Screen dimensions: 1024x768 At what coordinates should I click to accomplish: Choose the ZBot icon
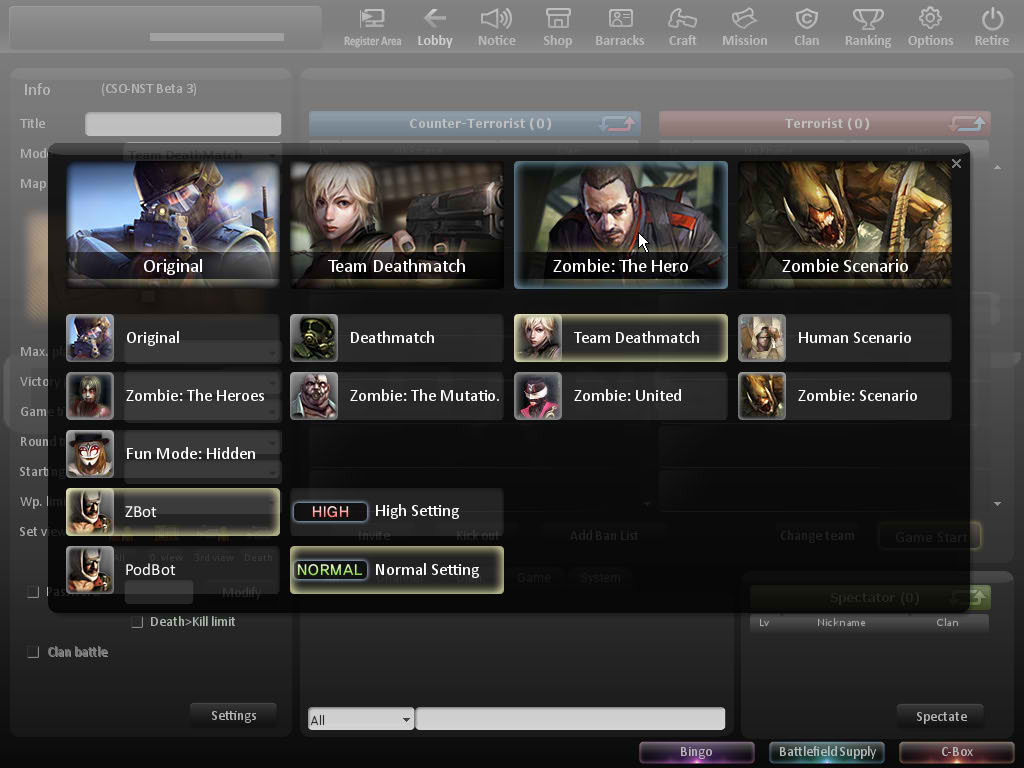click(90, 512)
